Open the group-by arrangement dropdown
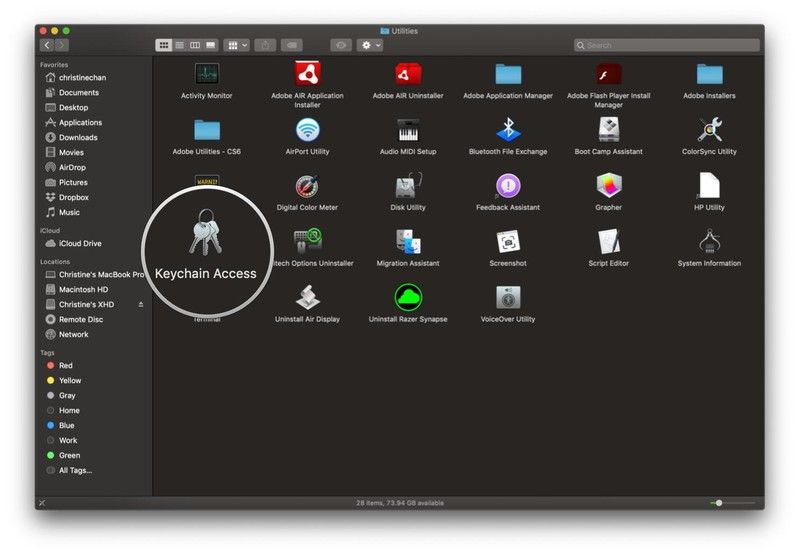Viewport: 800px width, 555px height. [237, 45]
